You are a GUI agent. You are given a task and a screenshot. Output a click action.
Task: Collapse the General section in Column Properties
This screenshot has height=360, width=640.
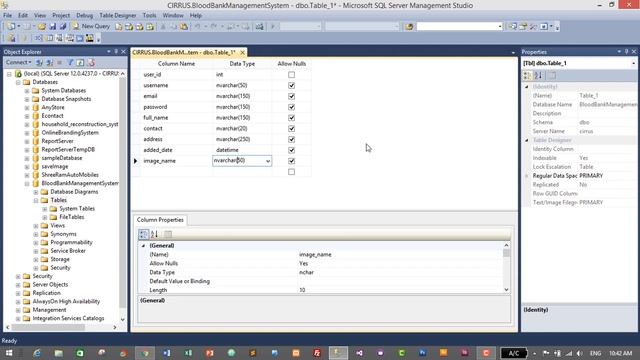[x=143, y=246]
